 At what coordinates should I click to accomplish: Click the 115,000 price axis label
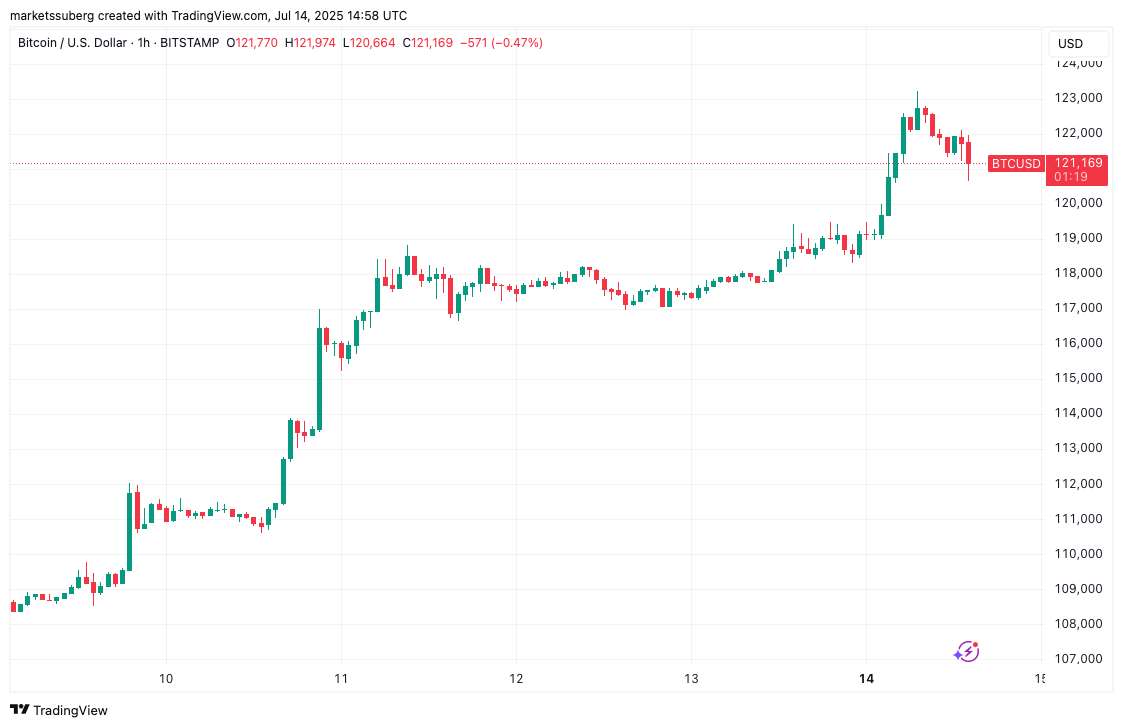[1079, 377]
